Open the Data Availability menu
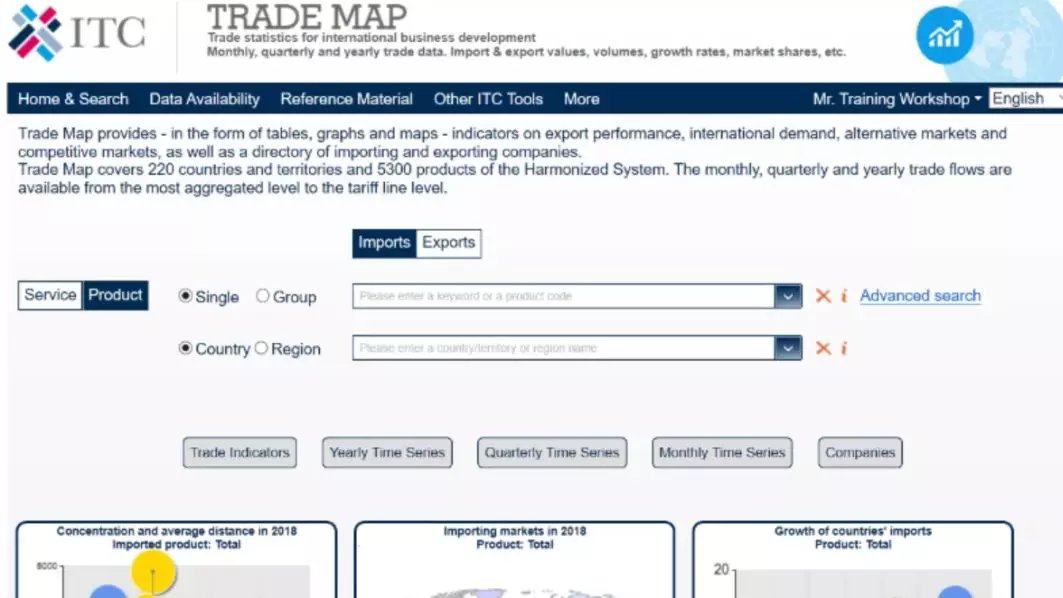Image resolution: width=1063 pixels, height=598 pixels. tap(204, 99)
